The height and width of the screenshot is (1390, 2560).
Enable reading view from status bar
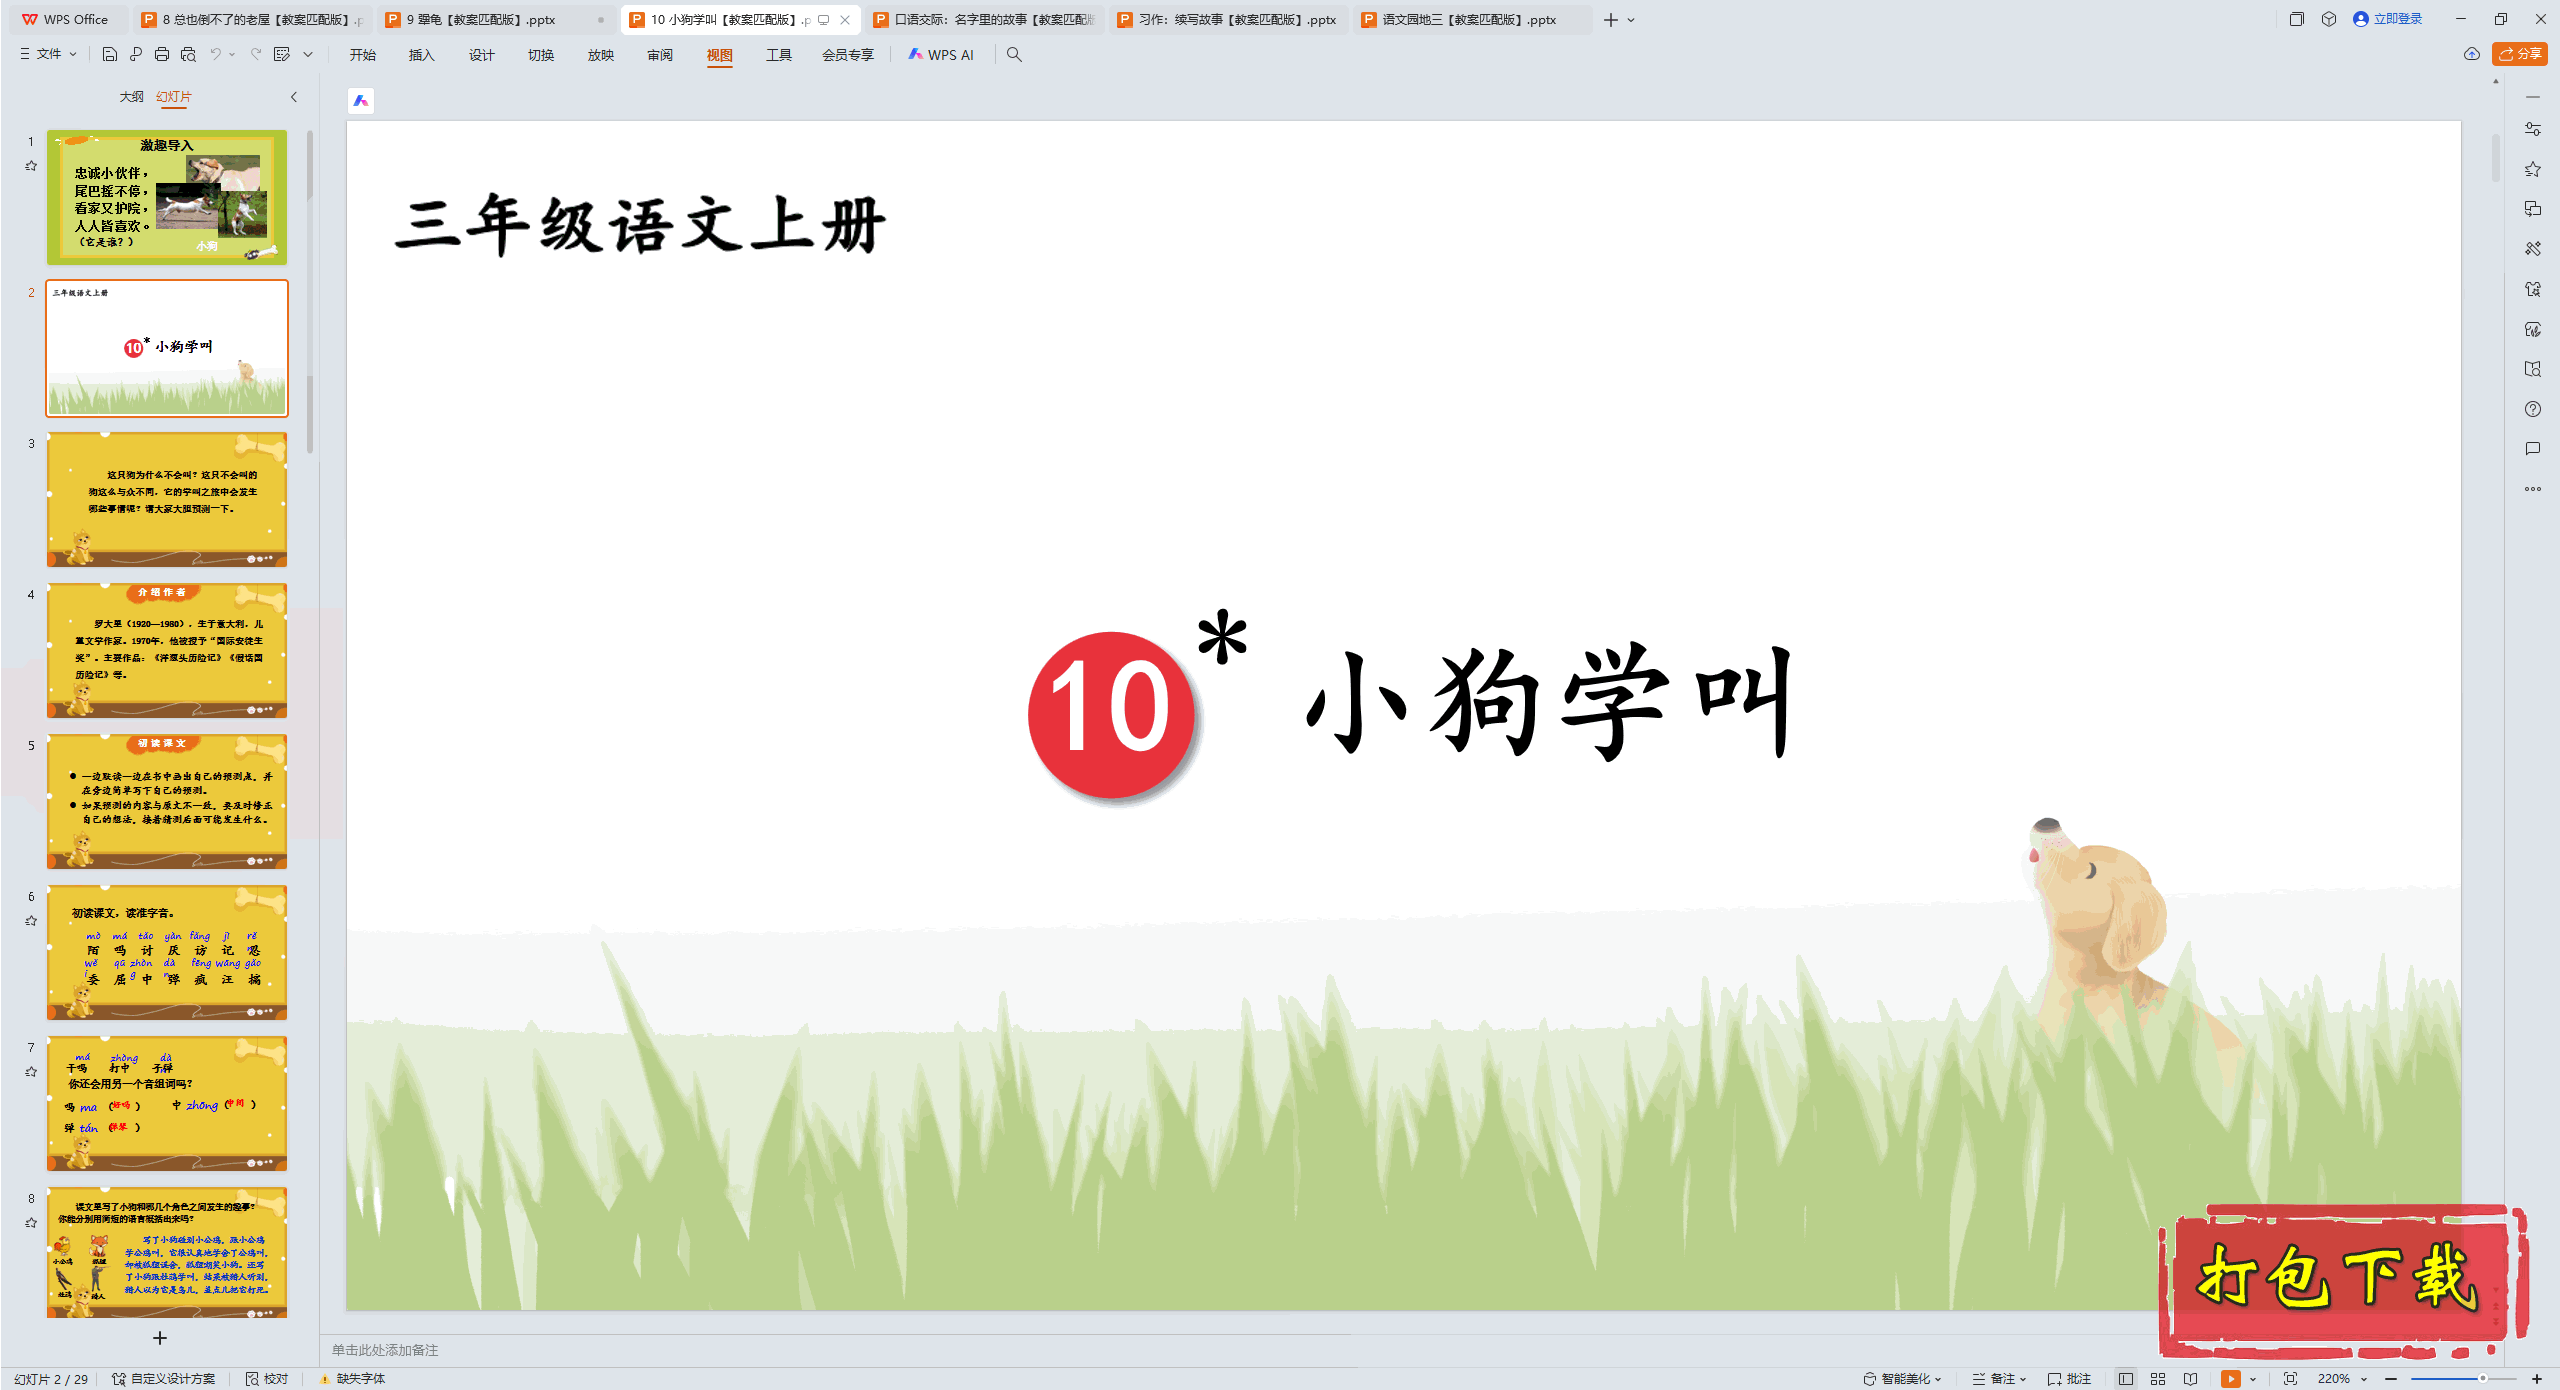tap(2191, 1378)
